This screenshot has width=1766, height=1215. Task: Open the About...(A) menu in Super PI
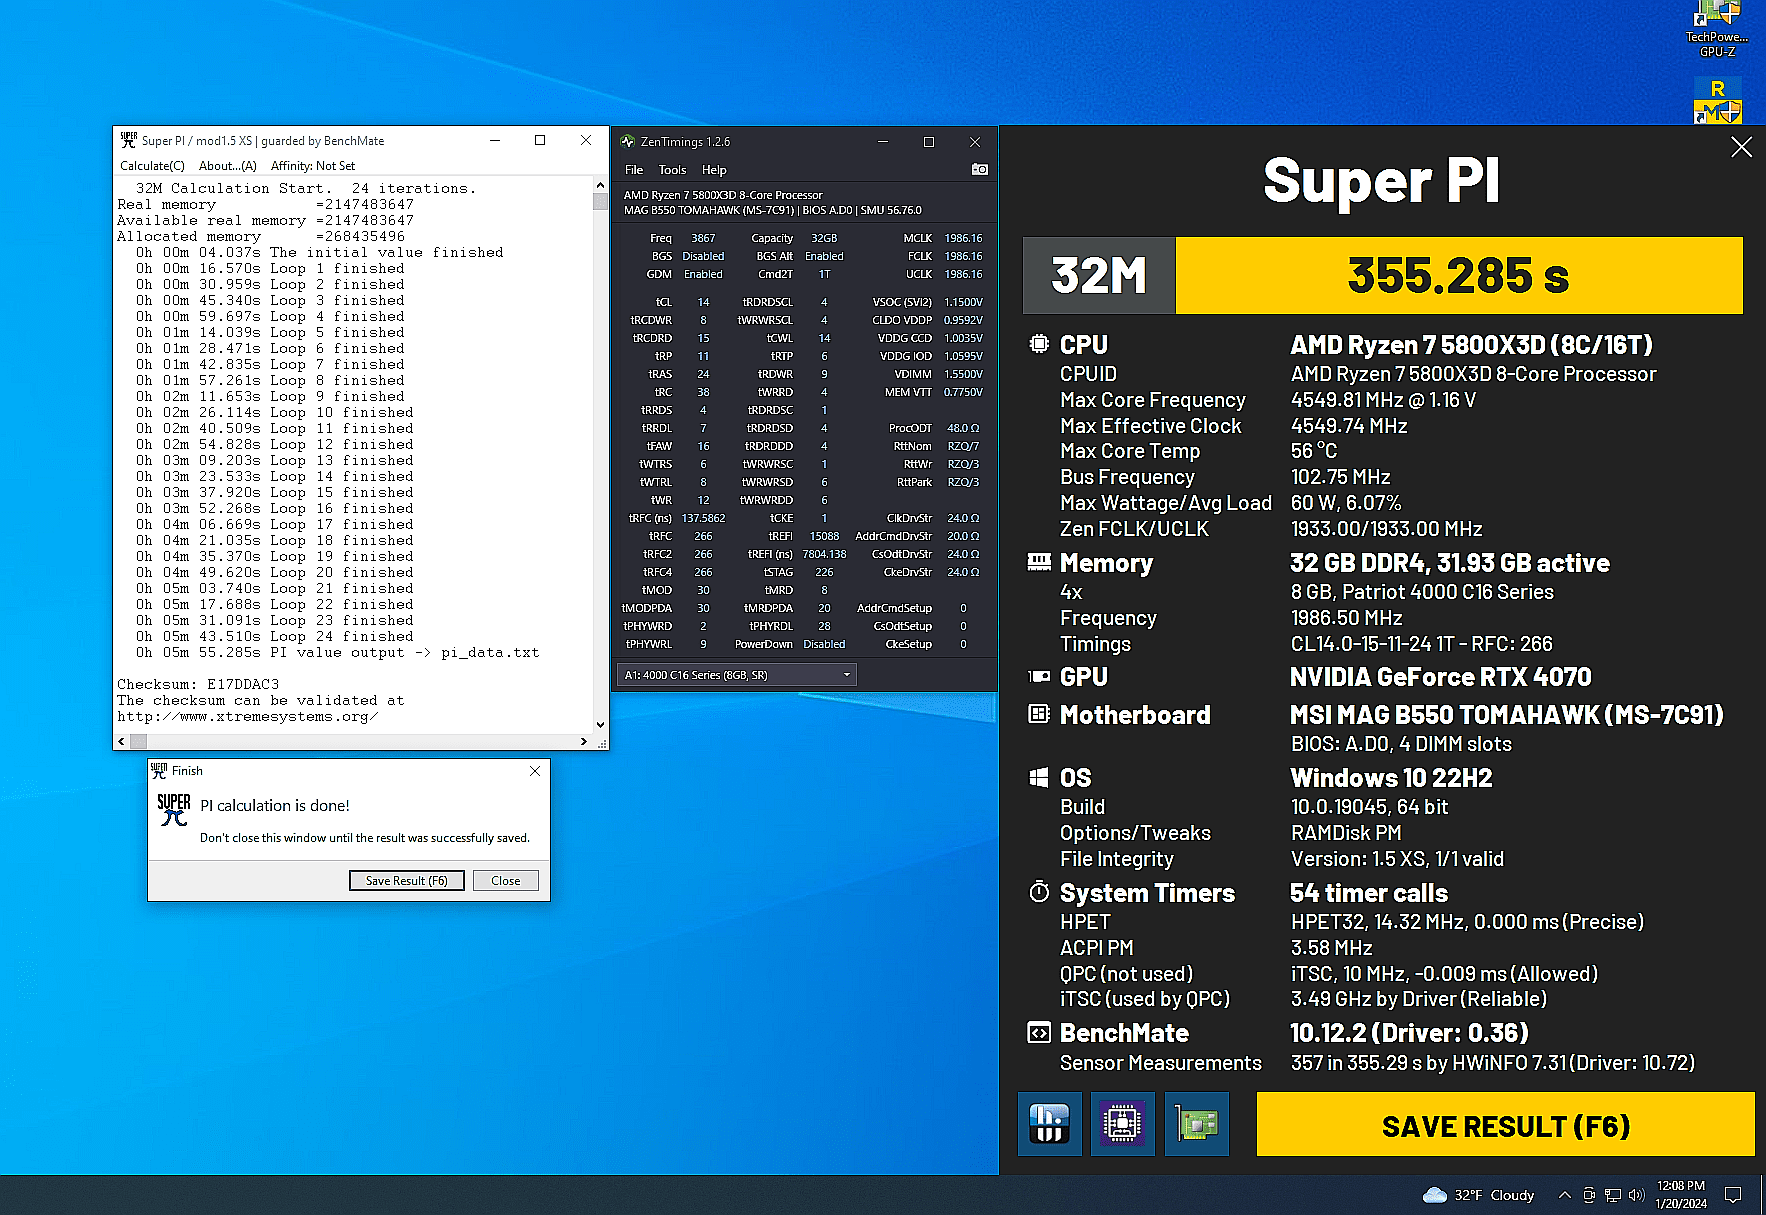click(227, 166)
